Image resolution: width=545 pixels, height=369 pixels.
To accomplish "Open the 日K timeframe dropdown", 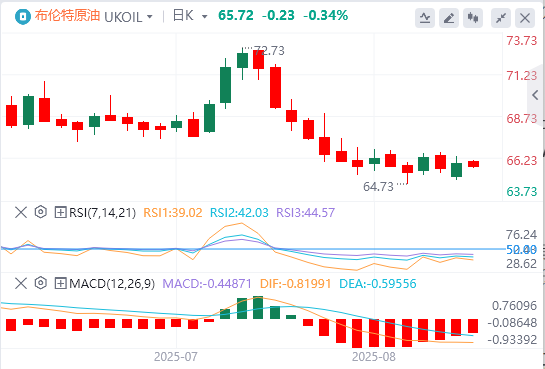I will click(190, 16).
